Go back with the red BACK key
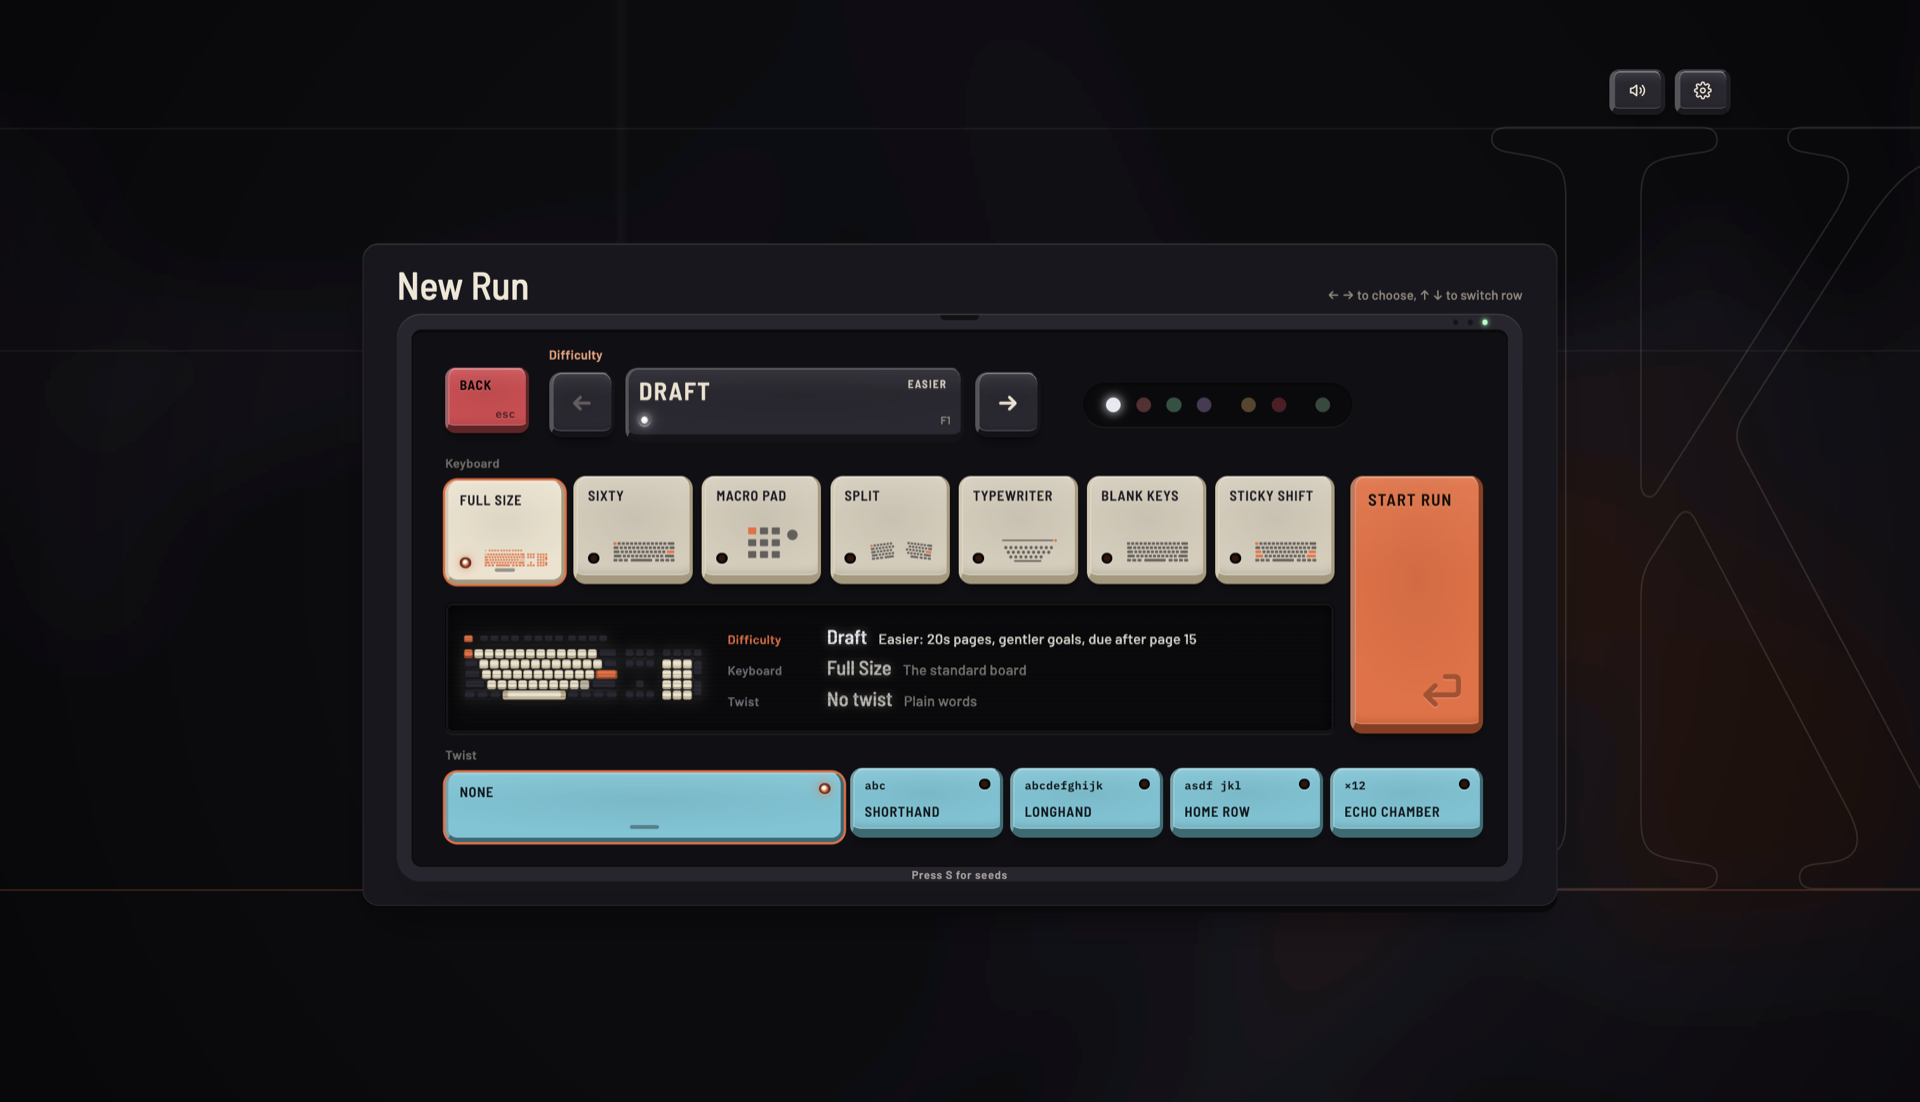The width and height of the screenshot is (1920, 1102). 486,400
